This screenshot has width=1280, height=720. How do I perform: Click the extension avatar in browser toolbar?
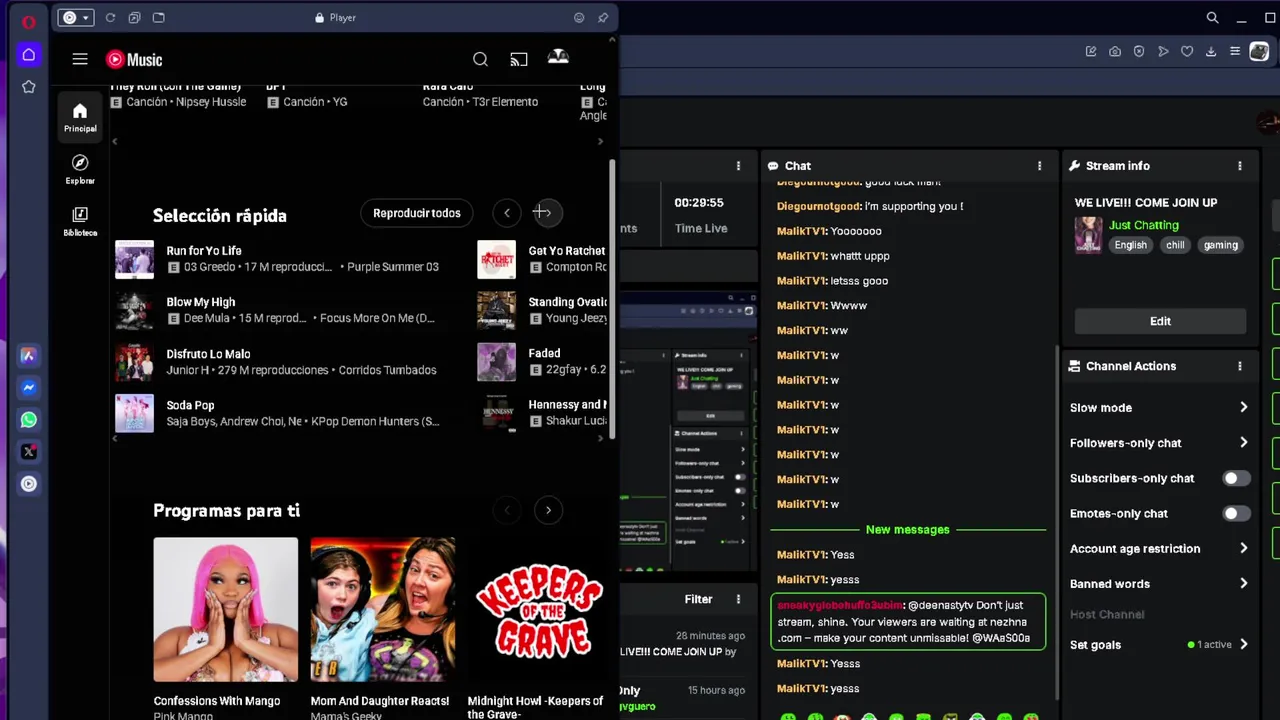click(1259, 52)
